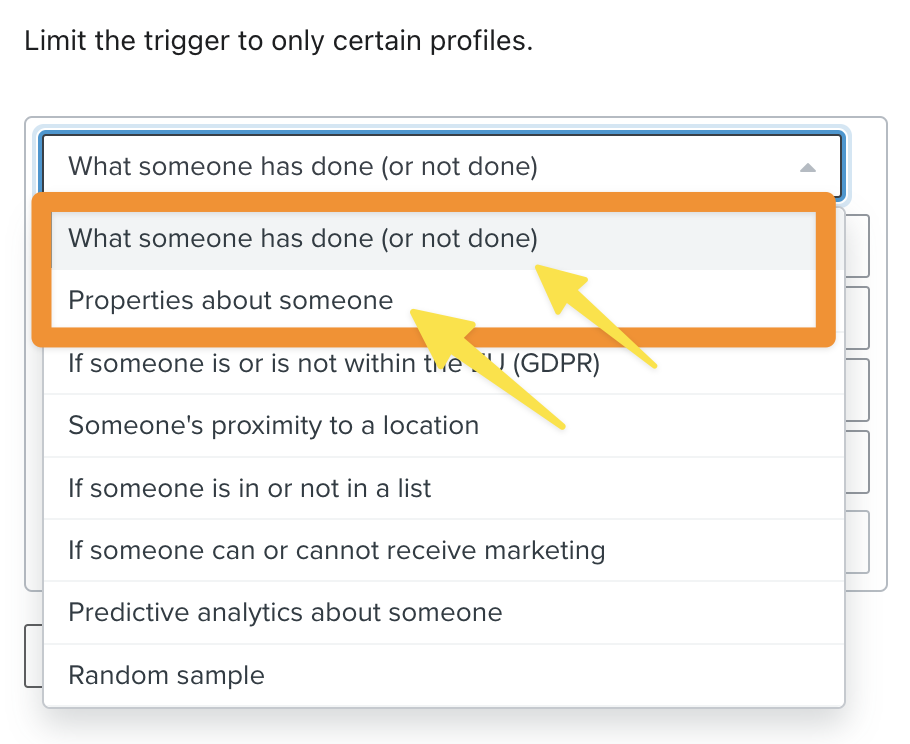Click the hidden field edge beside the marketing option

(857, 541)
